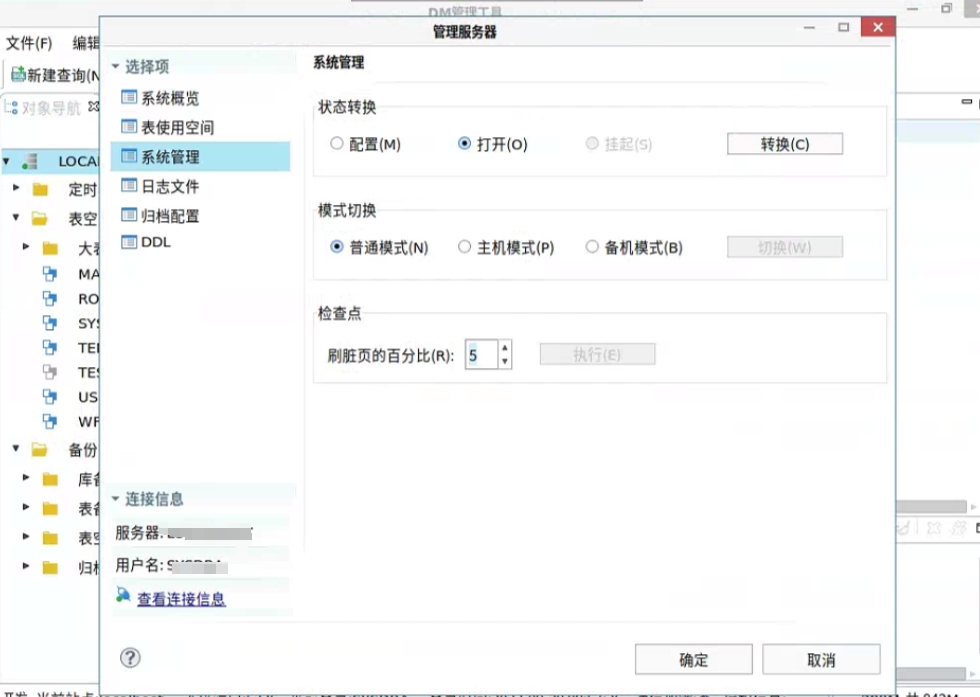Open the 归档配置 page icon
The image size is (980, 697).
click(x=128, y=215)
